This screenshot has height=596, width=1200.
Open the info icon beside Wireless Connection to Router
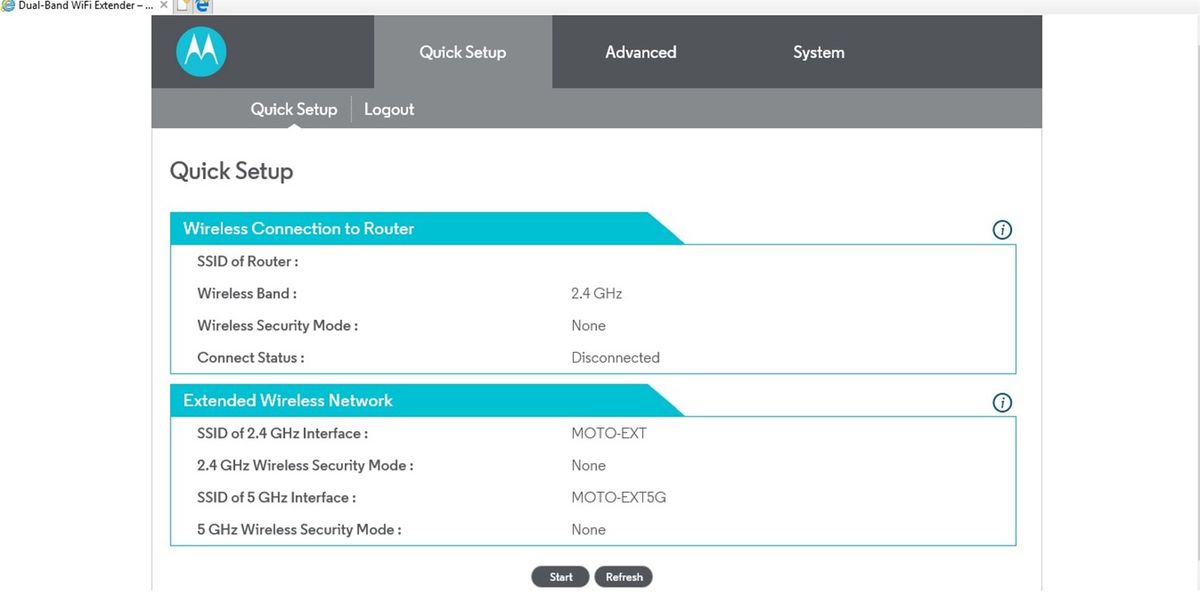[1001, 229]
